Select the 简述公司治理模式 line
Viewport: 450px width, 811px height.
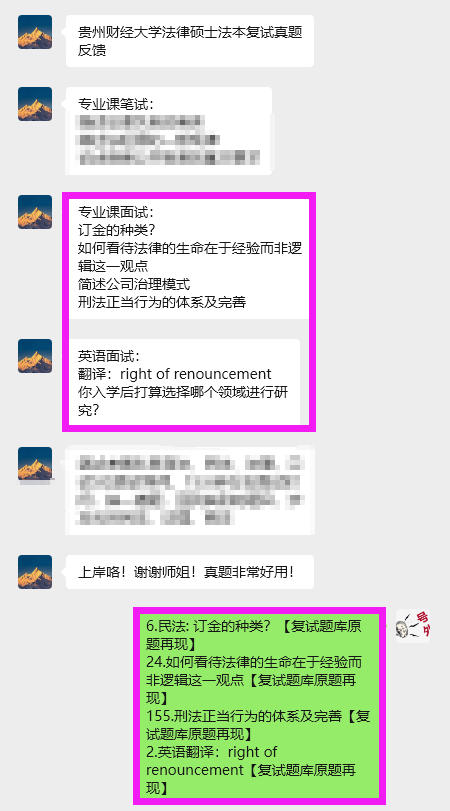pos(134,284)
